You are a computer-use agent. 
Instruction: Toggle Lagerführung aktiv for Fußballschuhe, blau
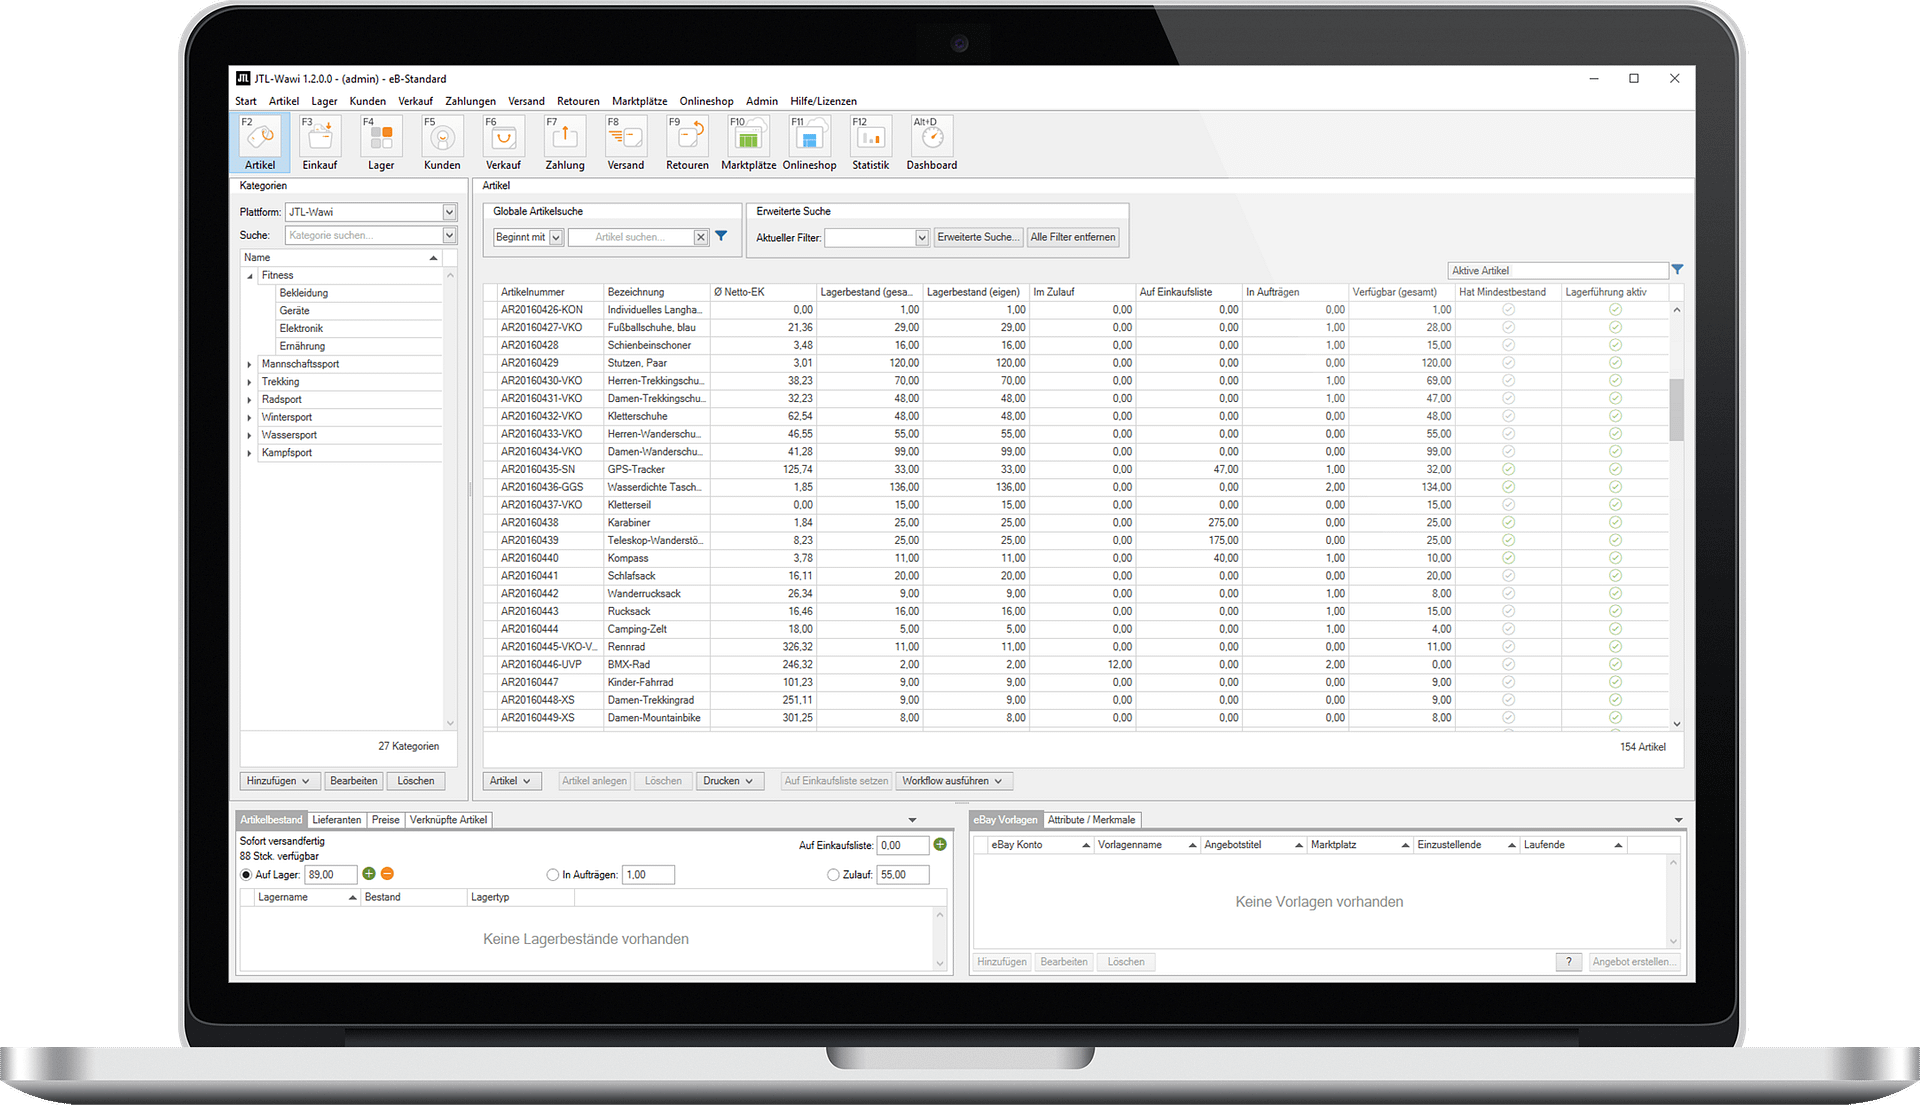(x=1615, y=327)
